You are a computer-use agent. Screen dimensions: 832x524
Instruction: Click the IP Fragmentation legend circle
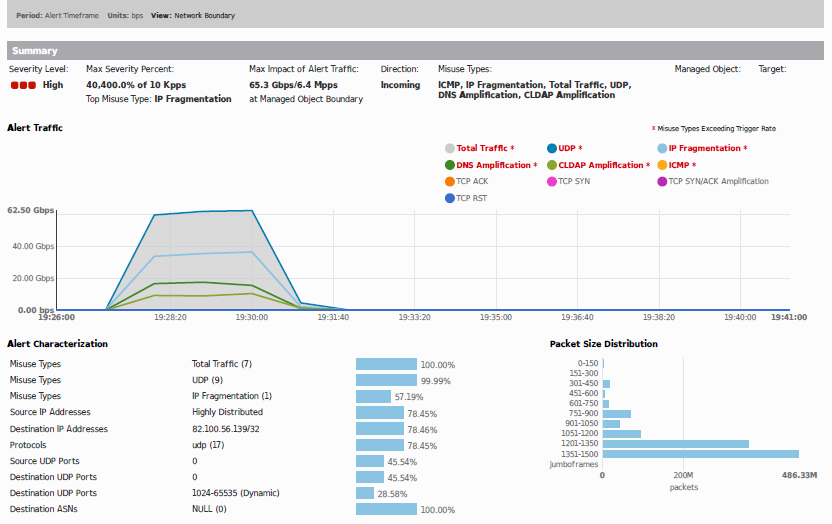(662, 149)
